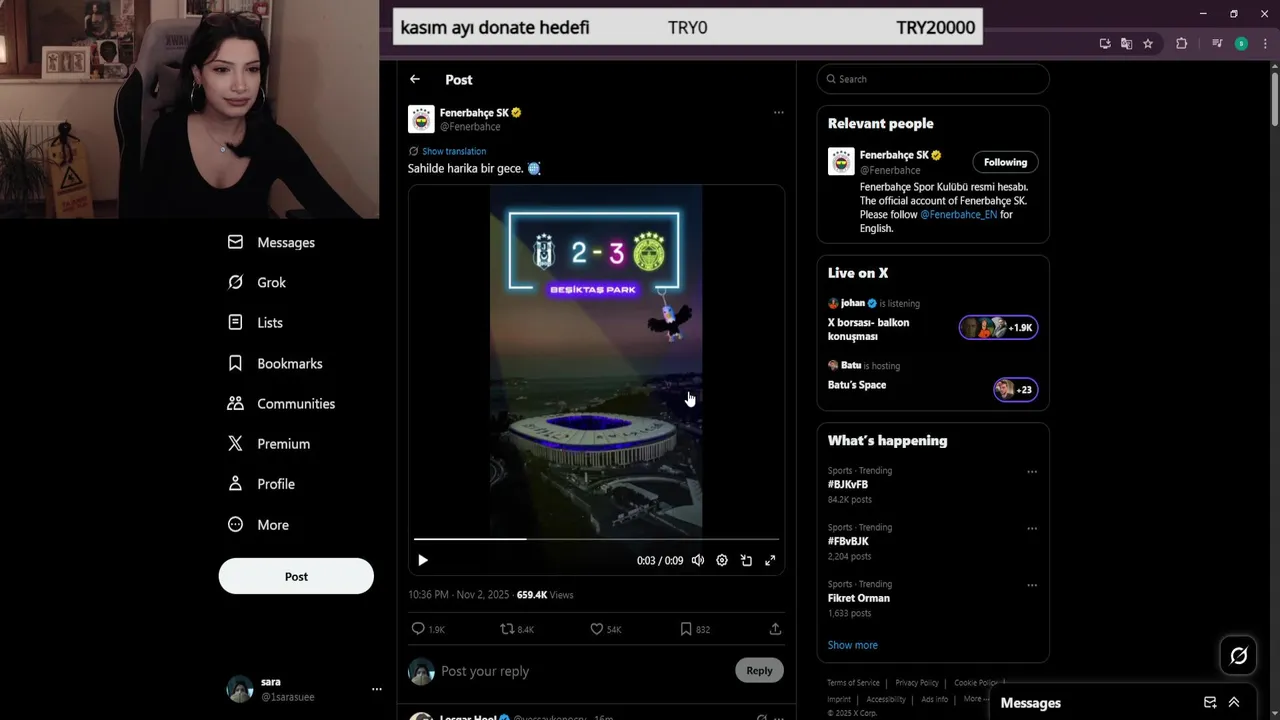Open the sara profile avatar at bottom left
This screenshot has width=1280, height=720.
pos(240,689)
